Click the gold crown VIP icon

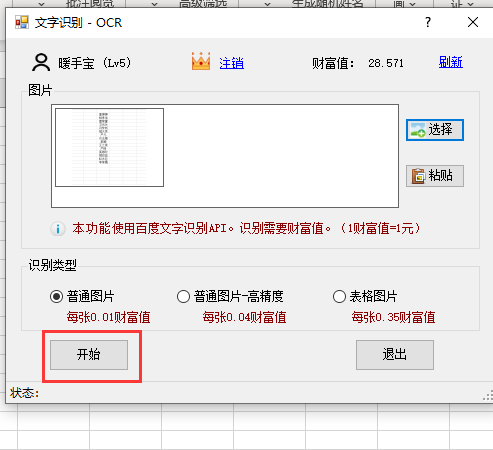click(201, 61)
